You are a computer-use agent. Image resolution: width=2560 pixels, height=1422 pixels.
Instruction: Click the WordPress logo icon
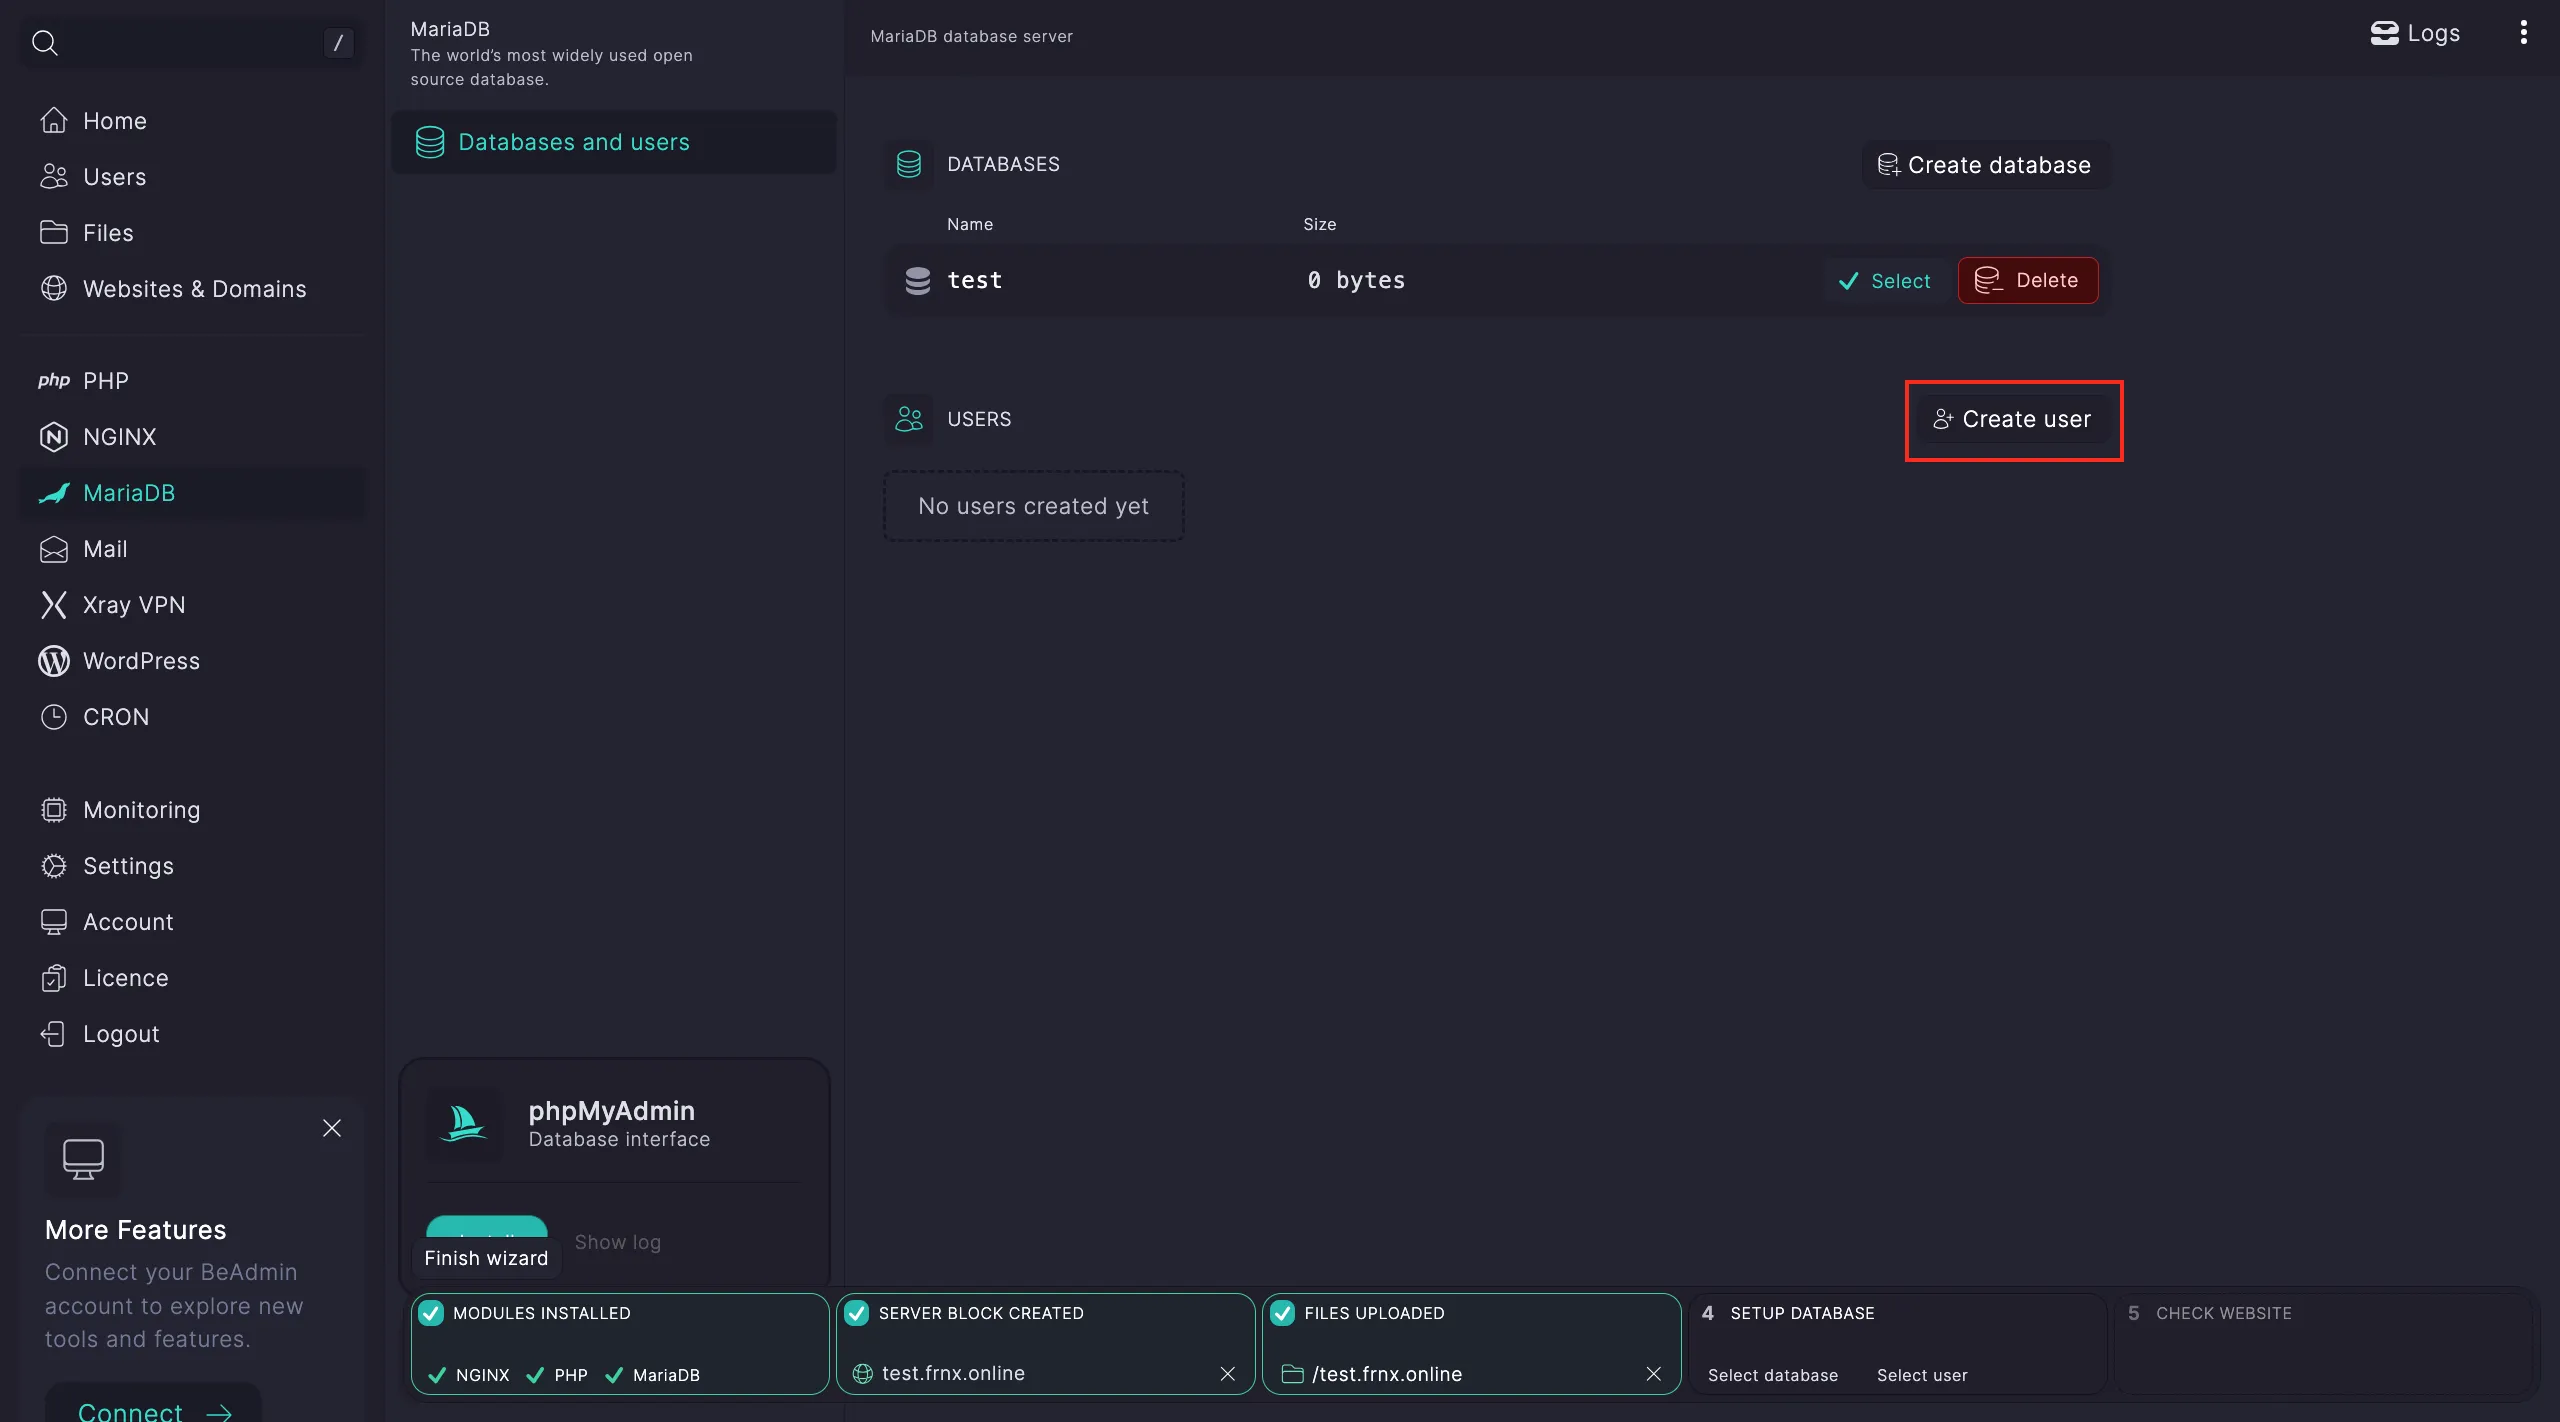[x=54, y=661]
